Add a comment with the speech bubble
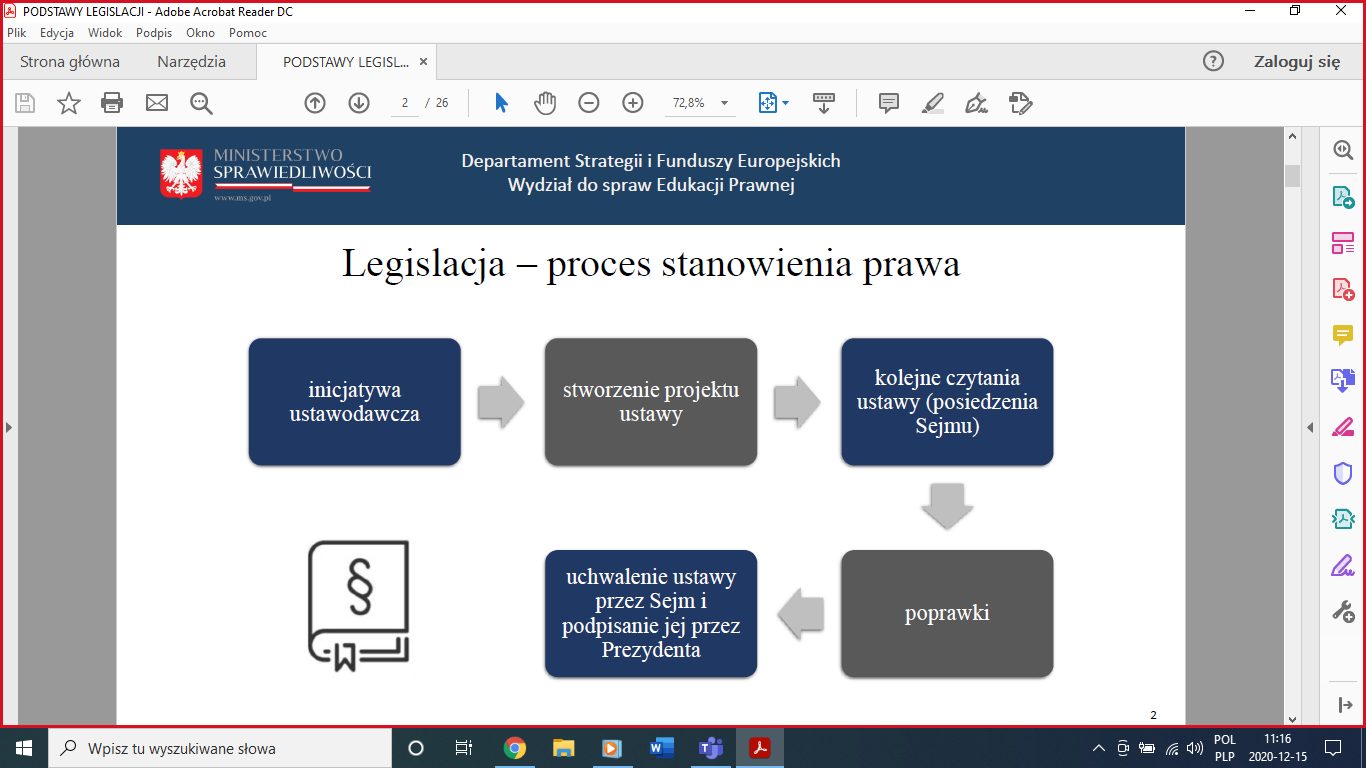 pyautogui.click(x=889, y=103)
